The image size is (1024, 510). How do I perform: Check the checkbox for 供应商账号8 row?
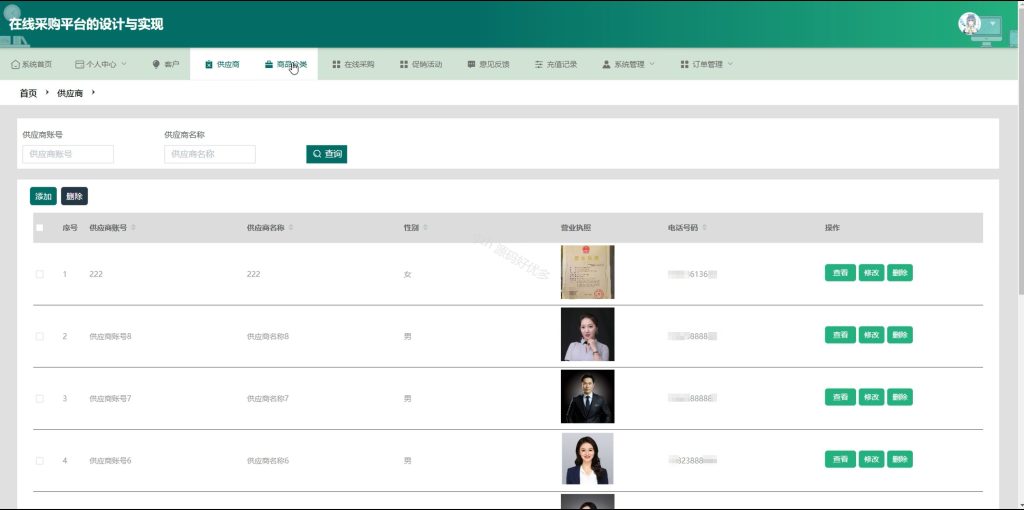tap(39, 336)
